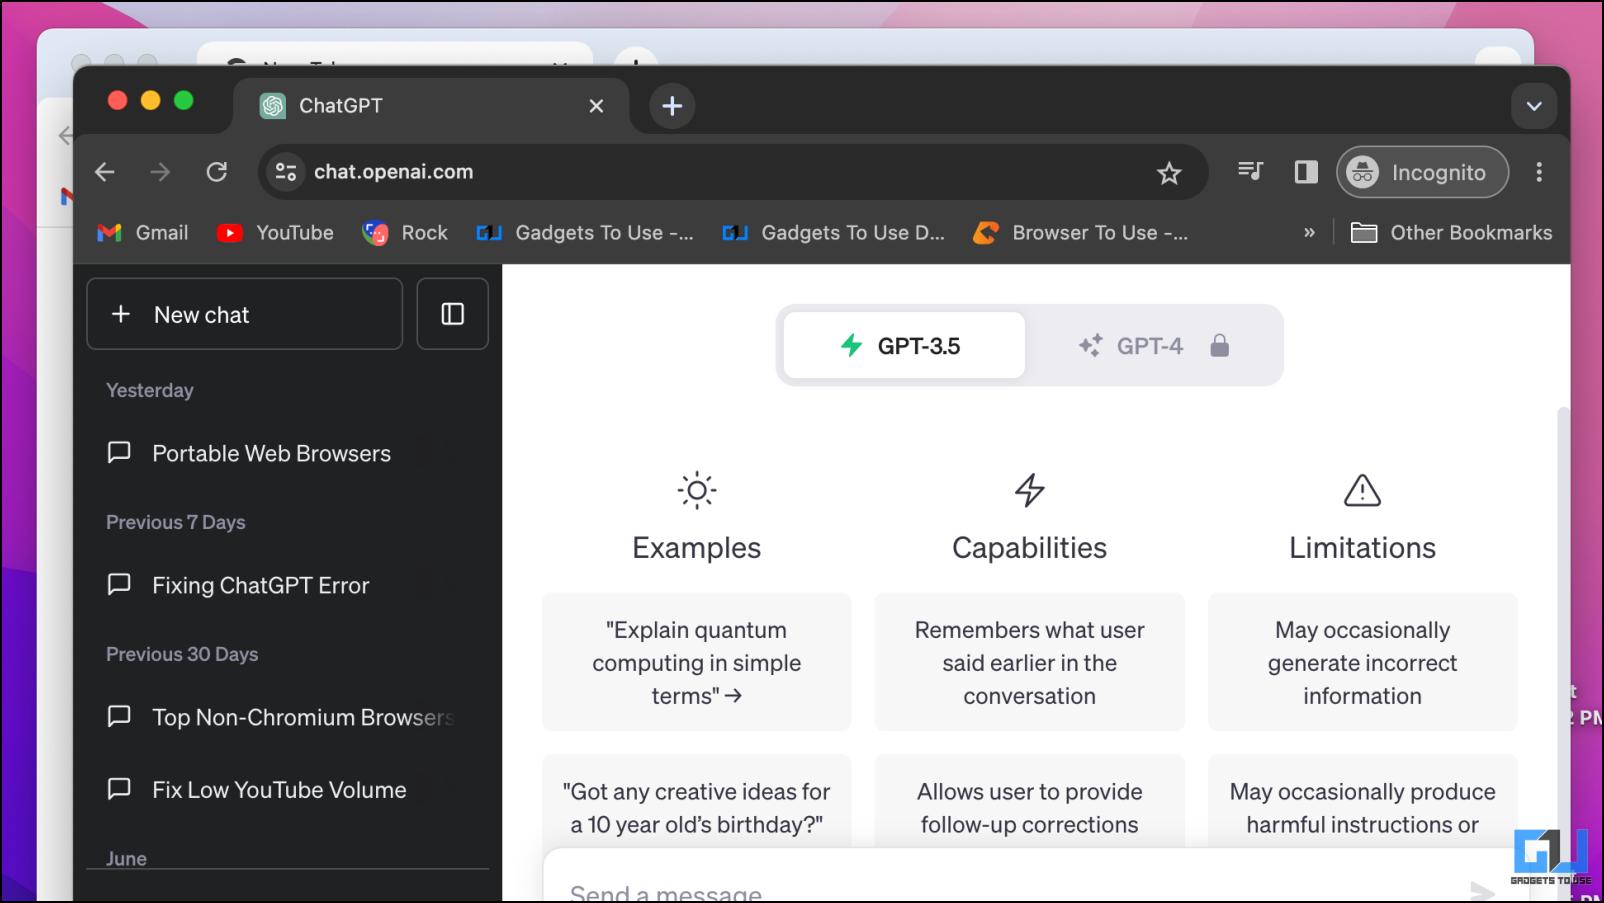1604x903 pixels.
Task: Open a new browser tab with plus
Action: pyautogui.click(x=672, y=106)
